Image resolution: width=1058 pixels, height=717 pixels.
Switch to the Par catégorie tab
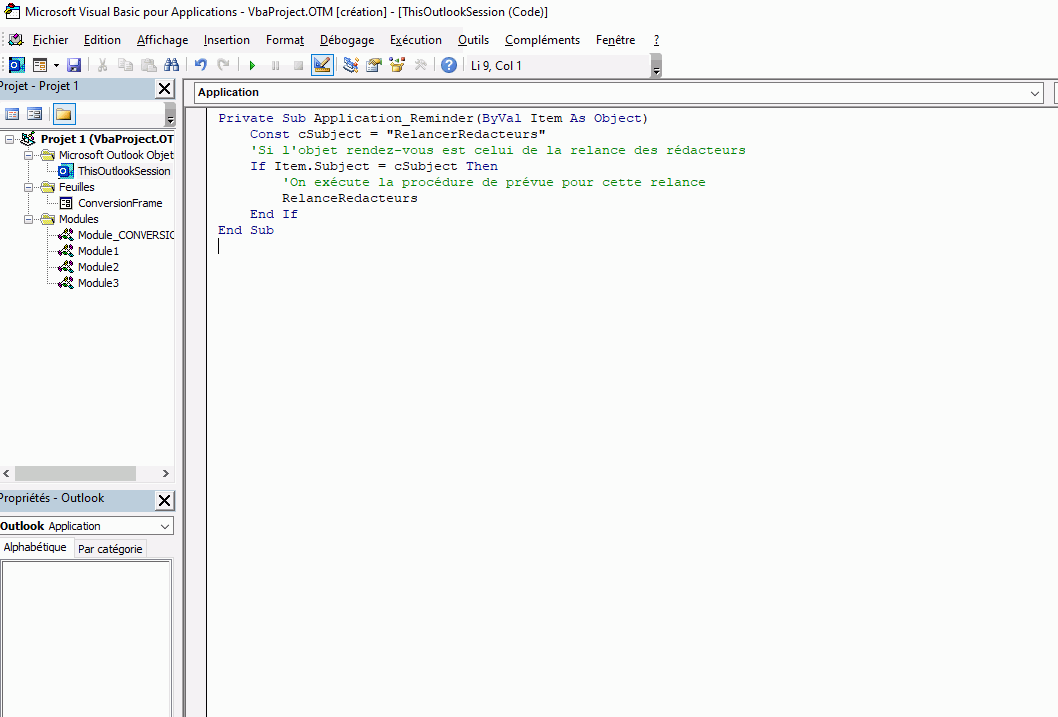click(x=110, y=549)
